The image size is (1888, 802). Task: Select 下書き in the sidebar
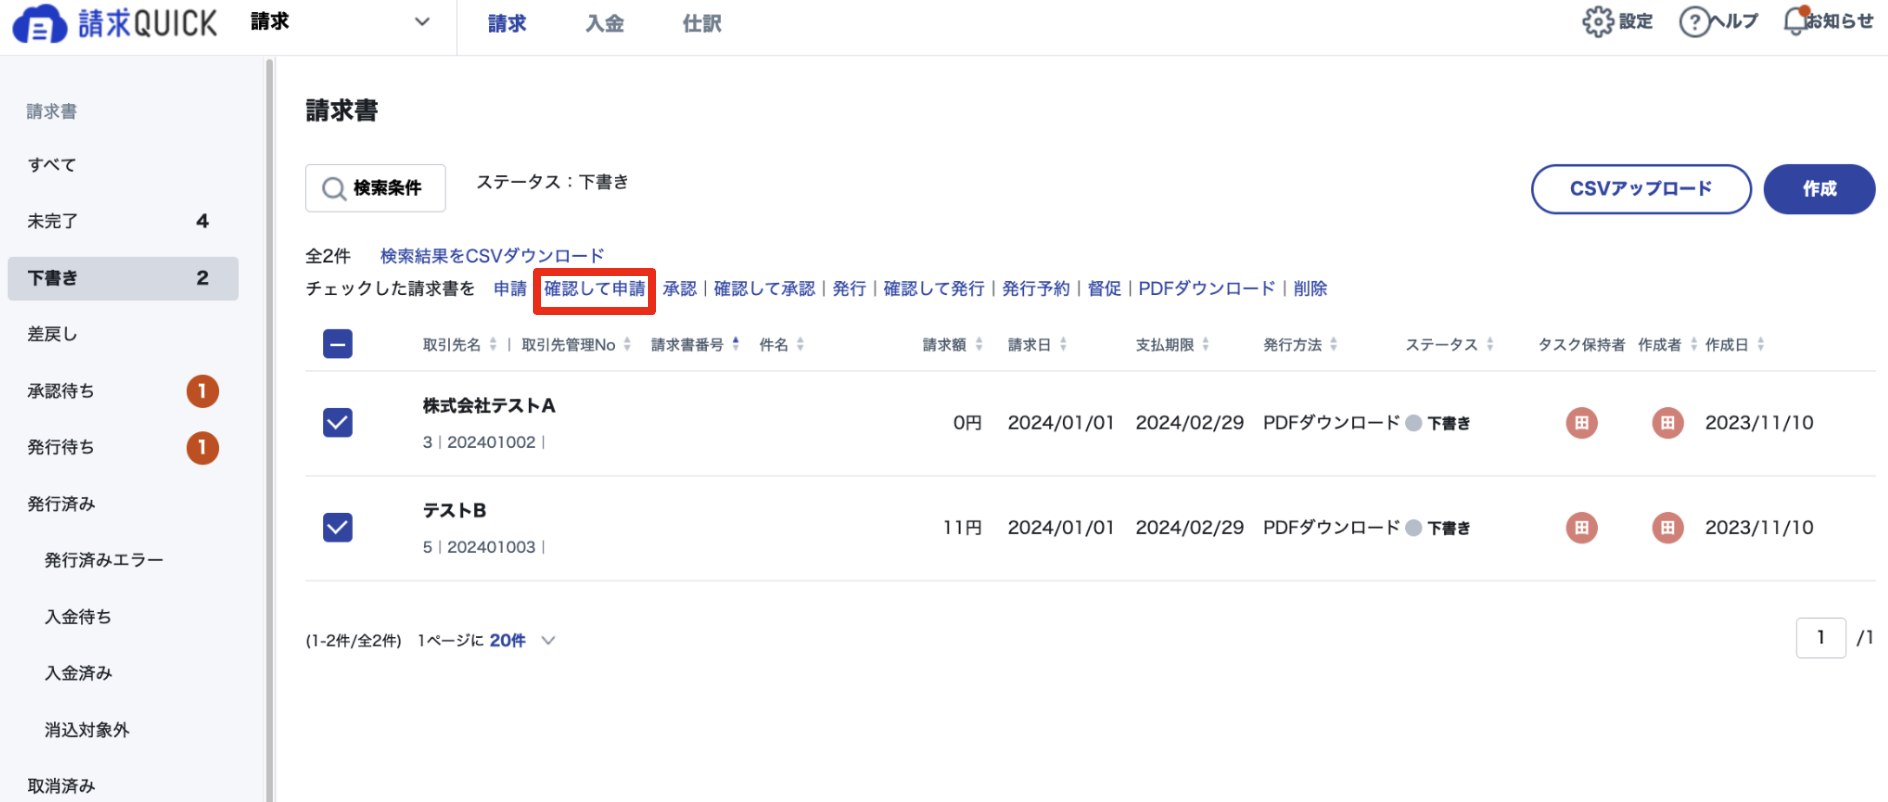pyautogui.click(x=123, y=278)
